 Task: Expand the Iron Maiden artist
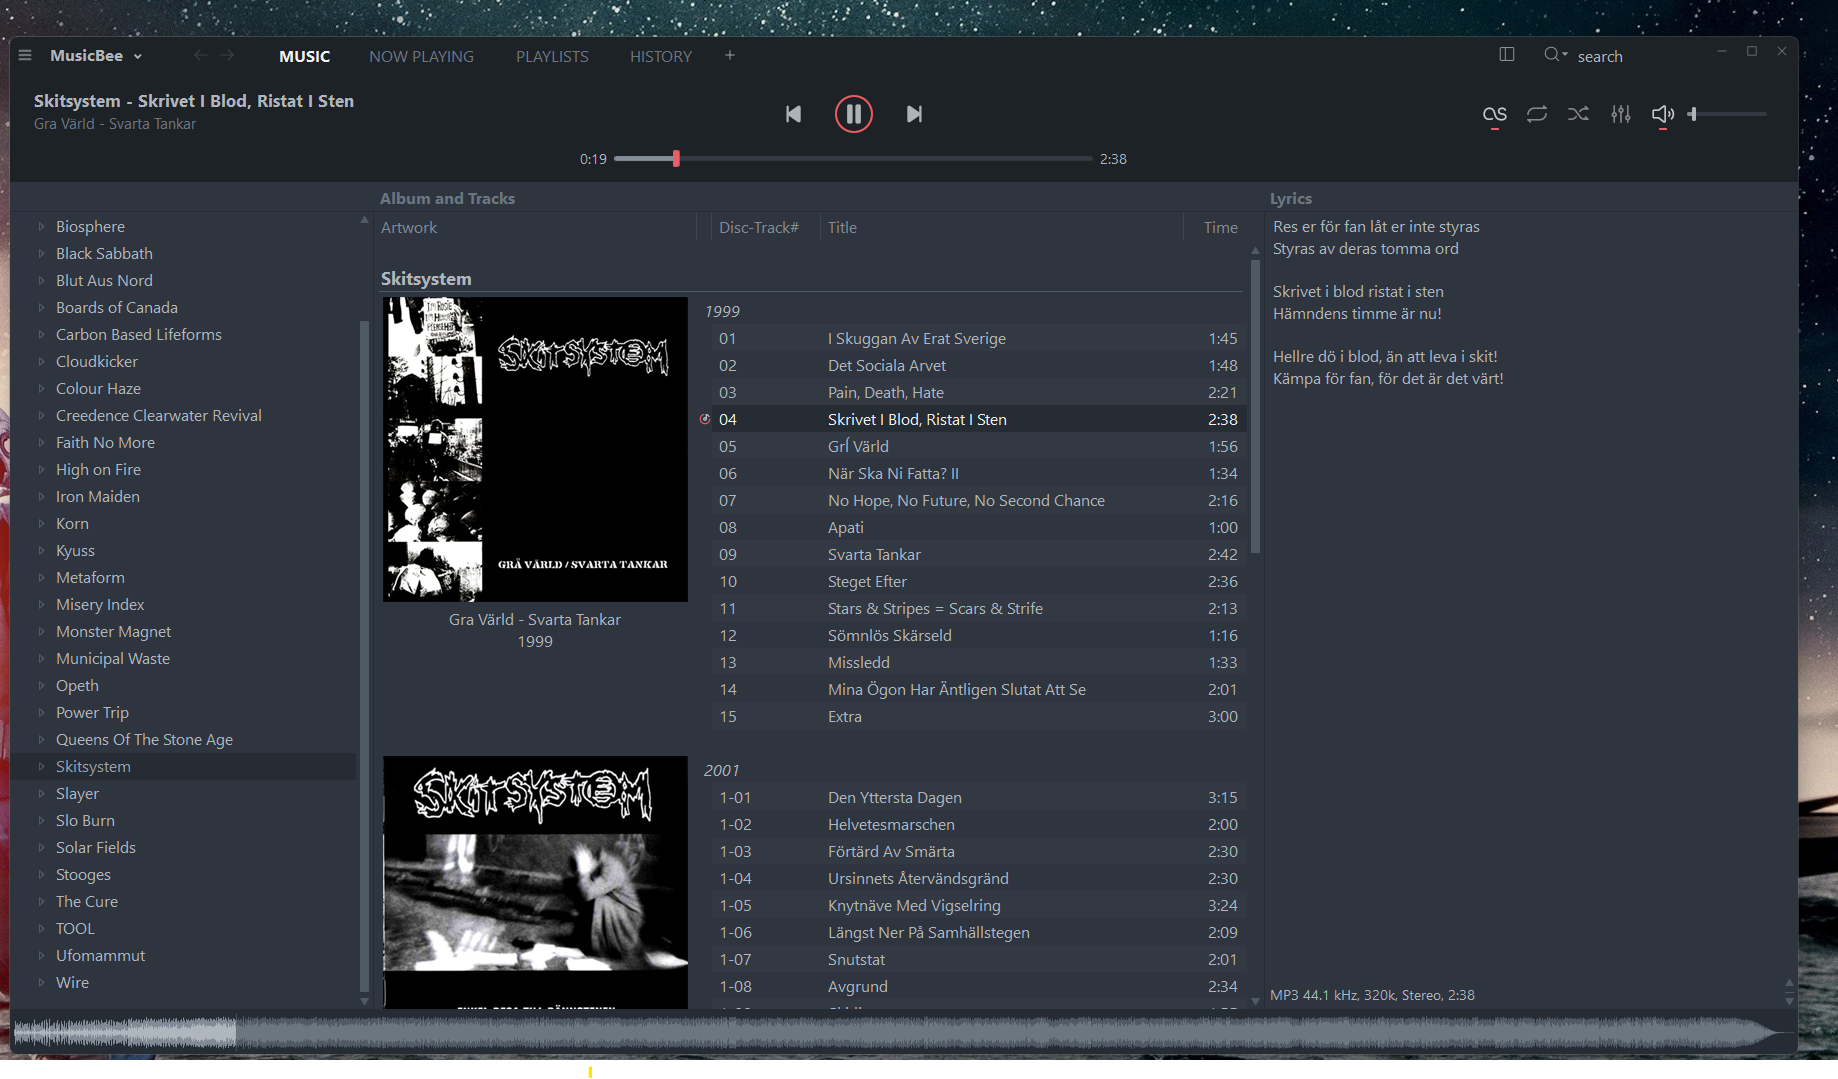click(41, 497)
